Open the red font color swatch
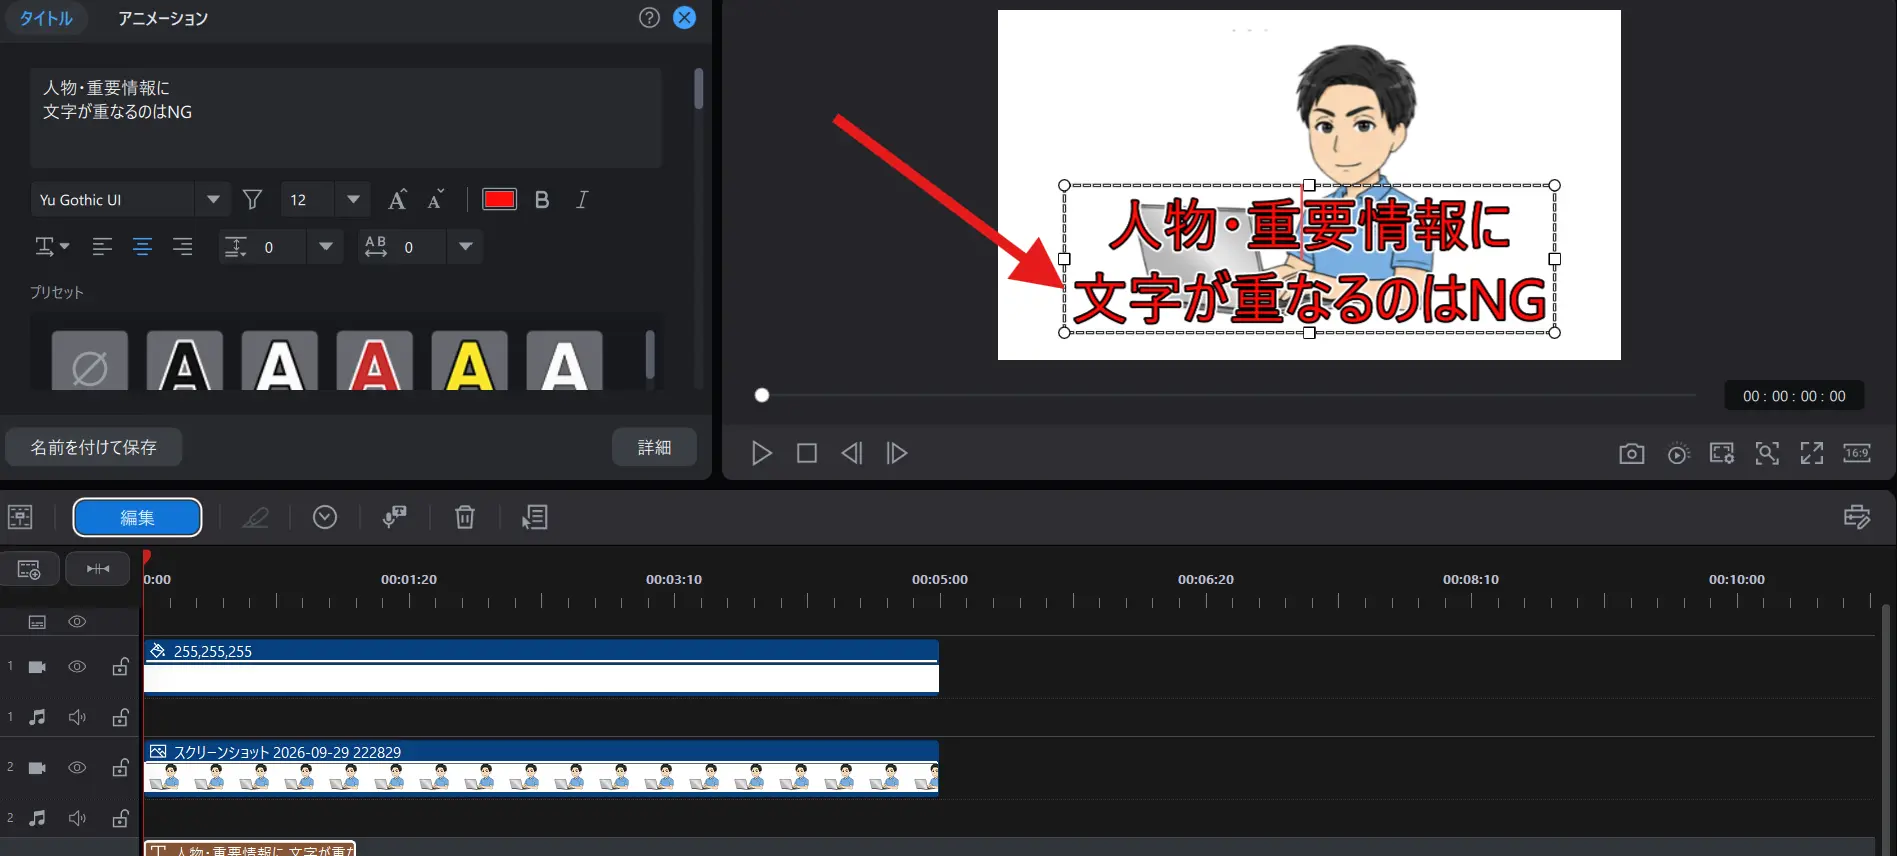The image size is (1897, 856). point(499,200)
